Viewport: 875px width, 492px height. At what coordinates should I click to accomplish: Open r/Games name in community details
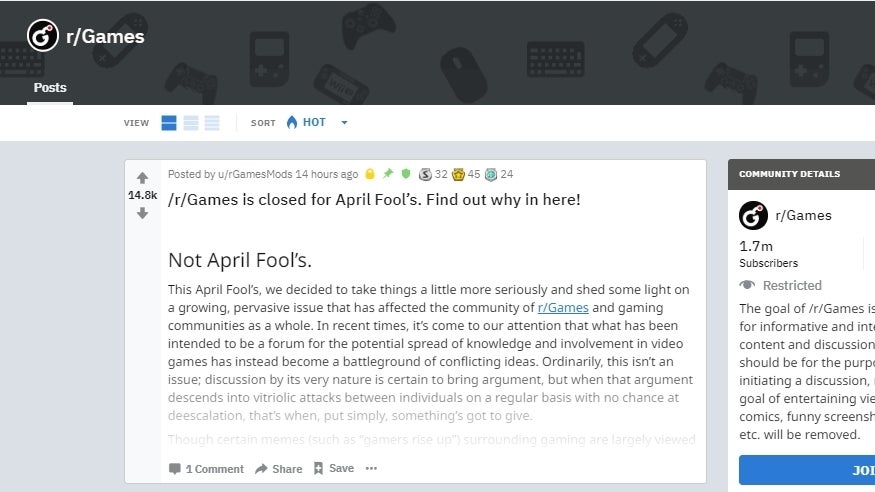coord(804,215)
